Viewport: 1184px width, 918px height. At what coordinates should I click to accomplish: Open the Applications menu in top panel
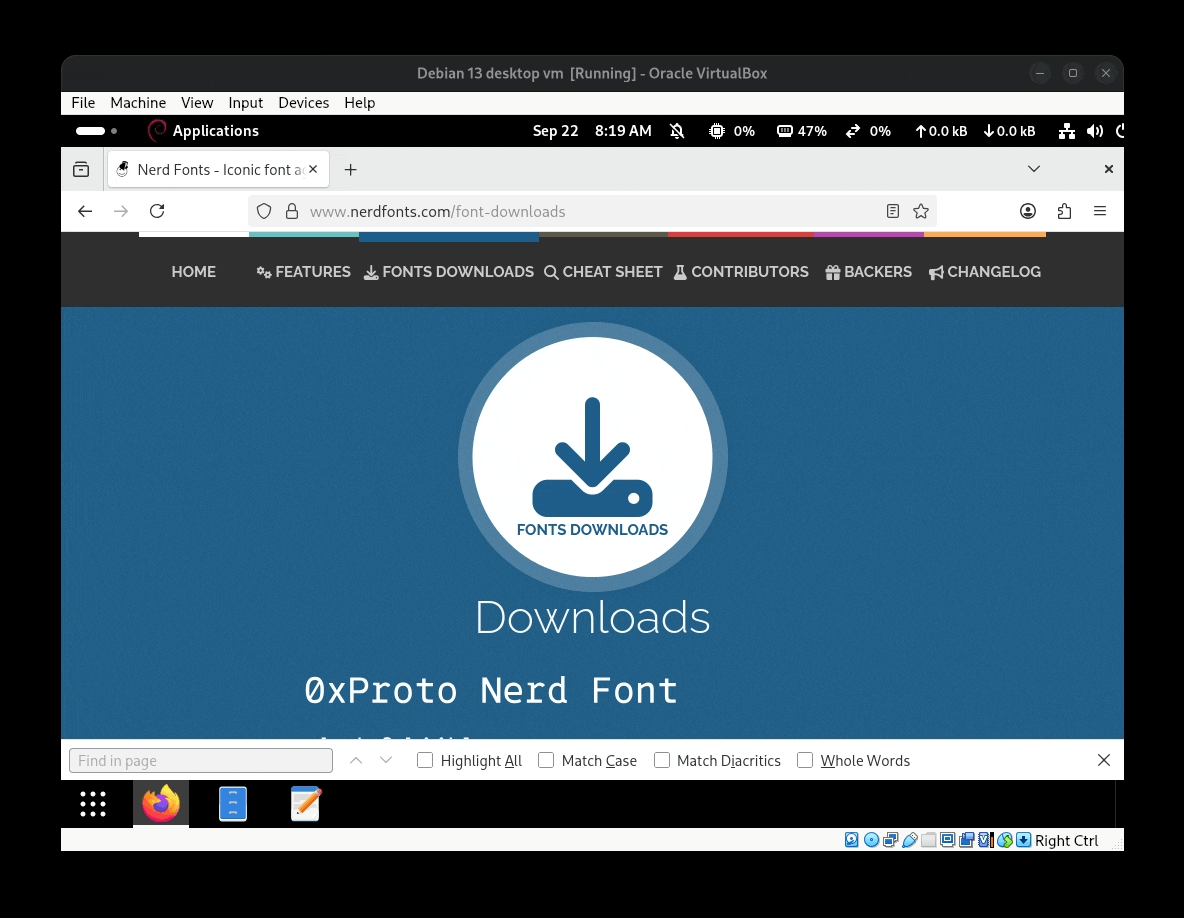204,131
